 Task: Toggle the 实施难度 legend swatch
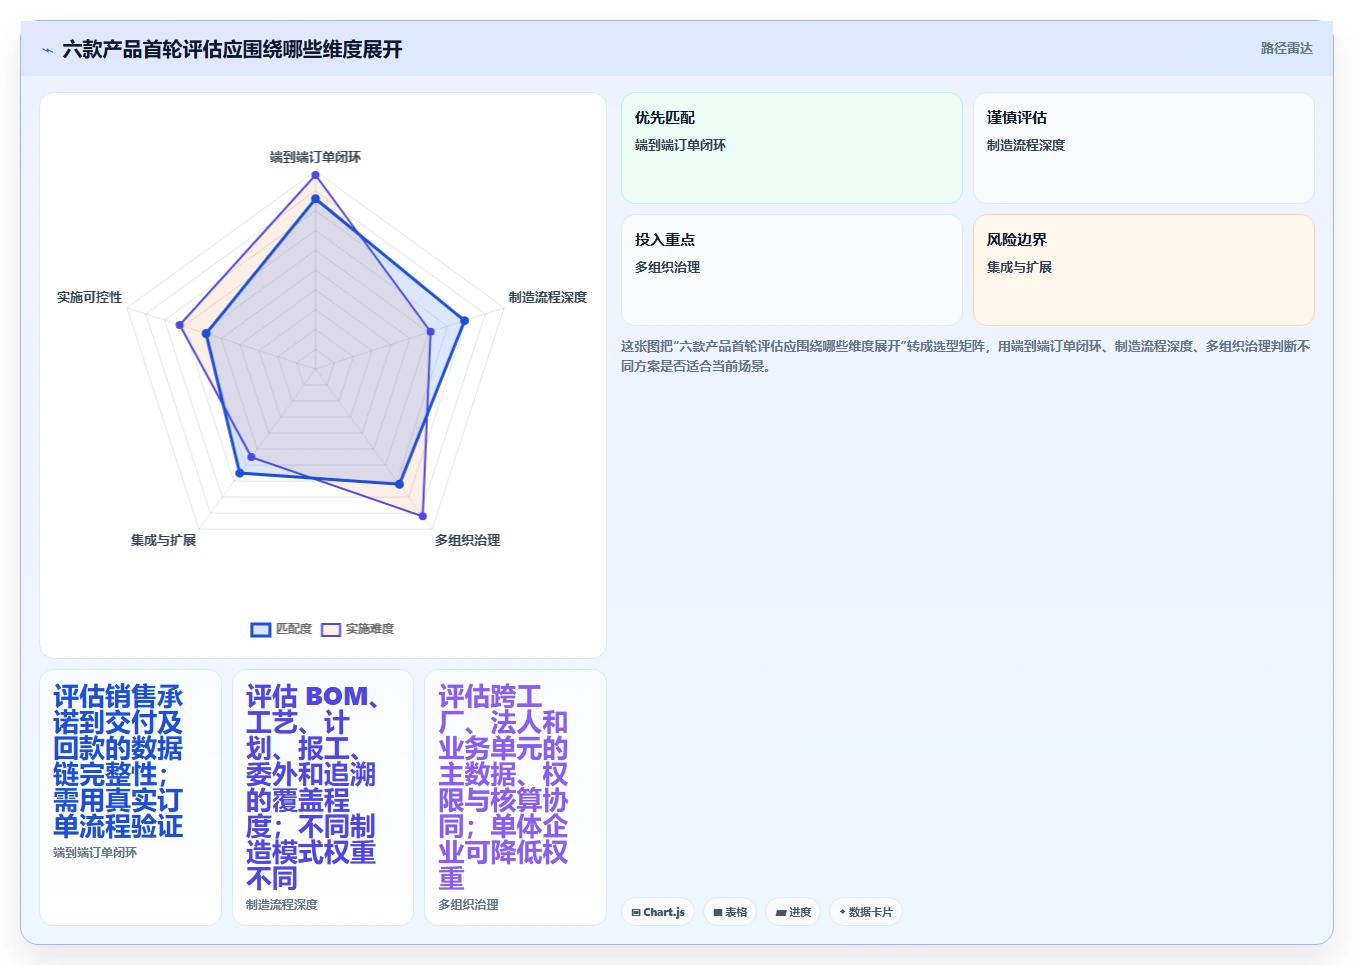tap(331, 629)
